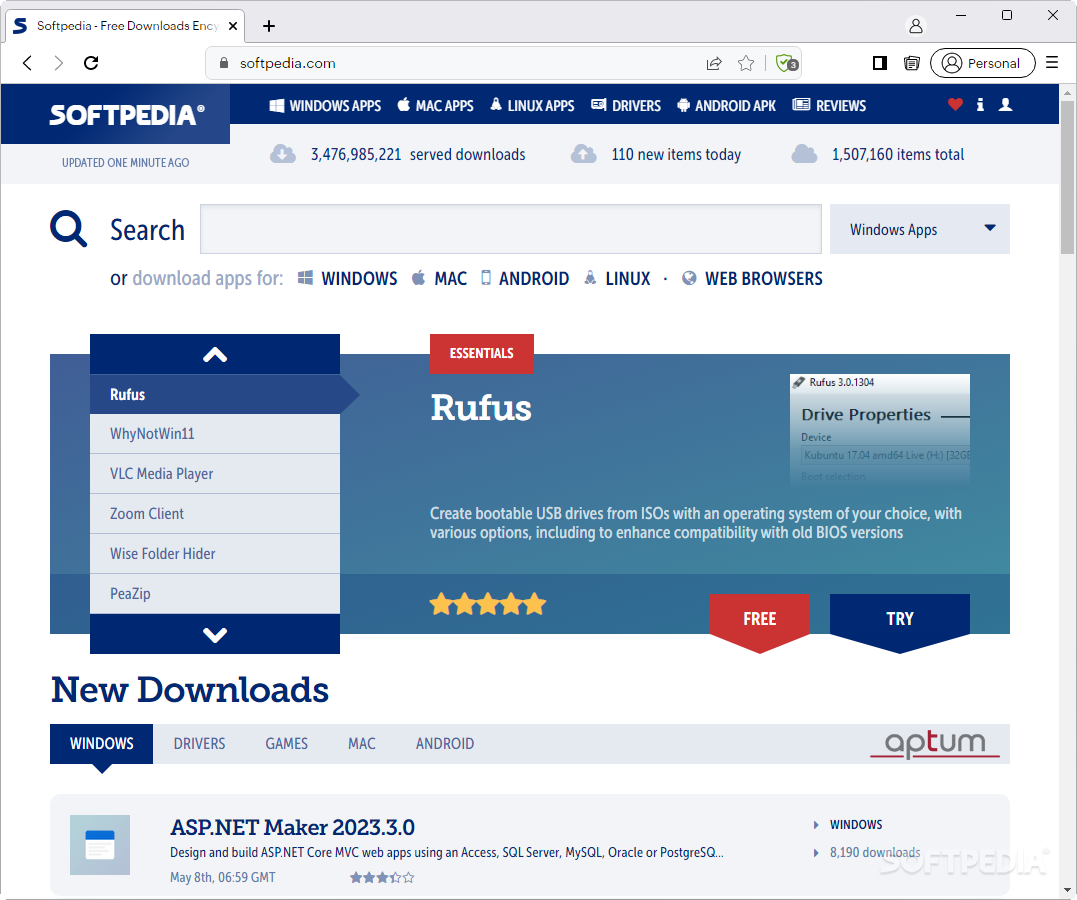Open the Linux Apps menu
The width and height of the screenshot is (1077, 900).
532,106
